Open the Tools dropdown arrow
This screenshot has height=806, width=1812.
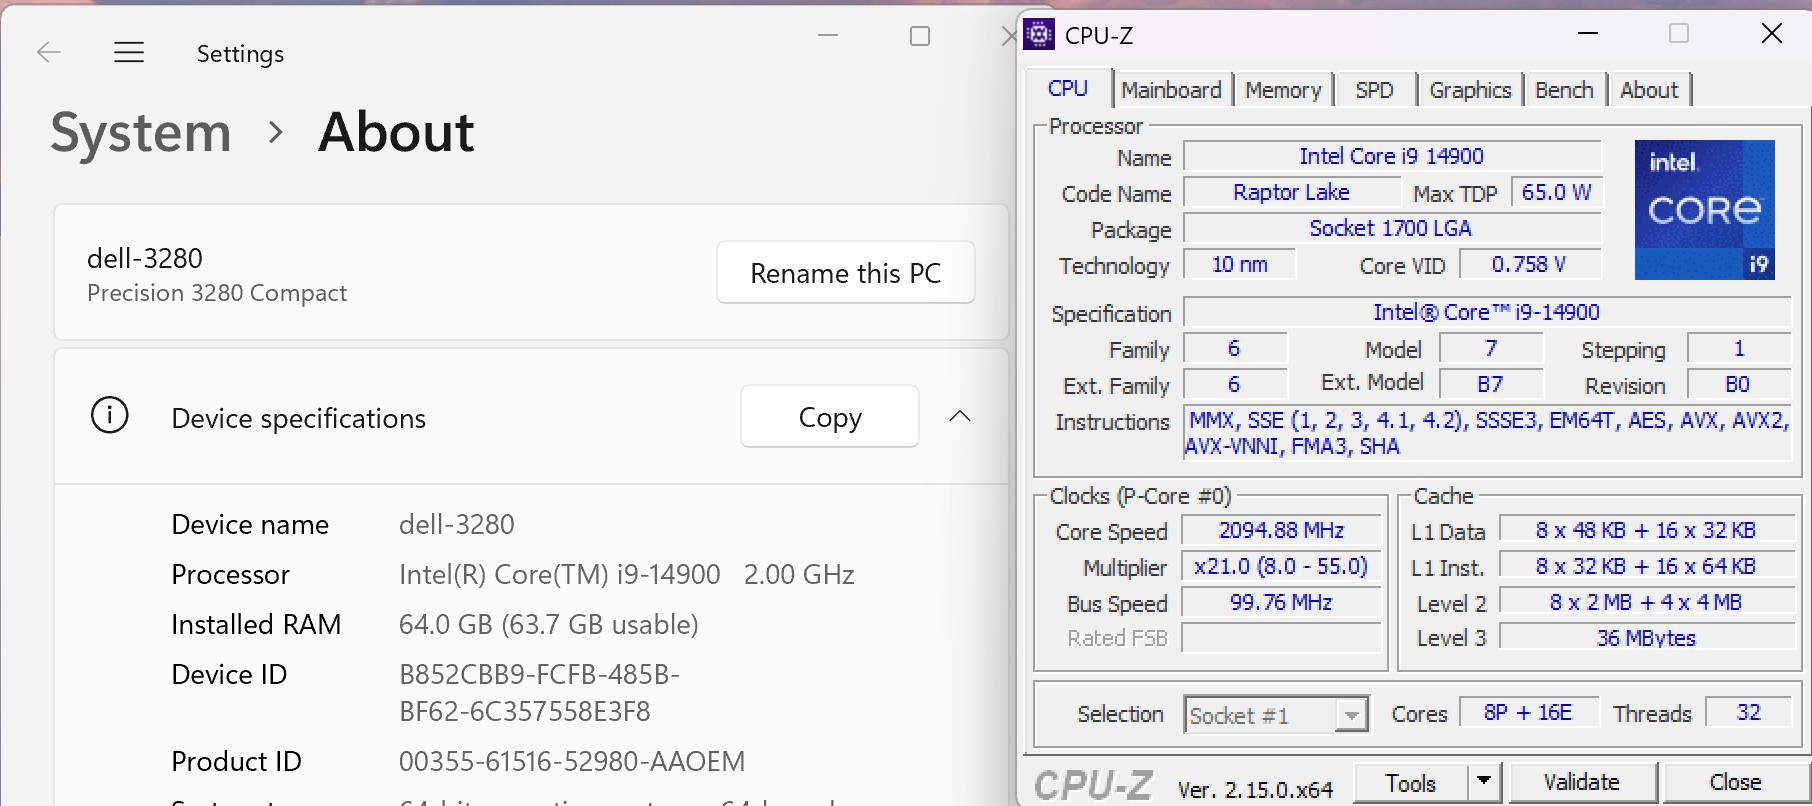point(1484,781)
